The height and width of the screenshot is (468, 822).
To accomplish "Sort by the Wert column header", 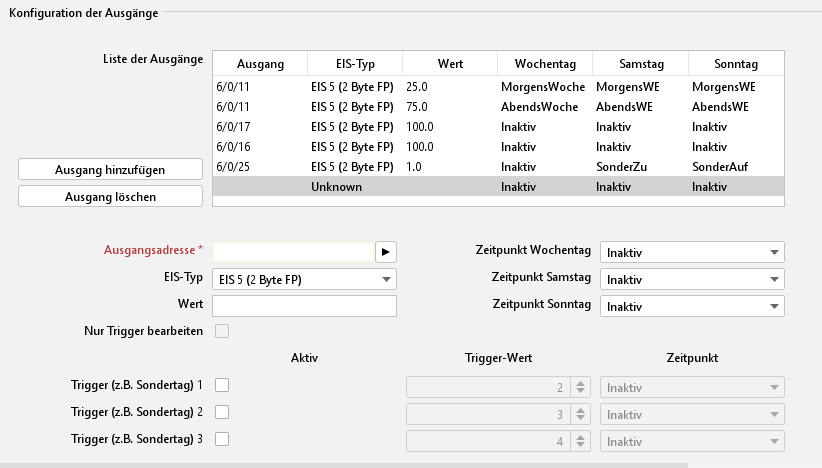I will tap(450, 64).
